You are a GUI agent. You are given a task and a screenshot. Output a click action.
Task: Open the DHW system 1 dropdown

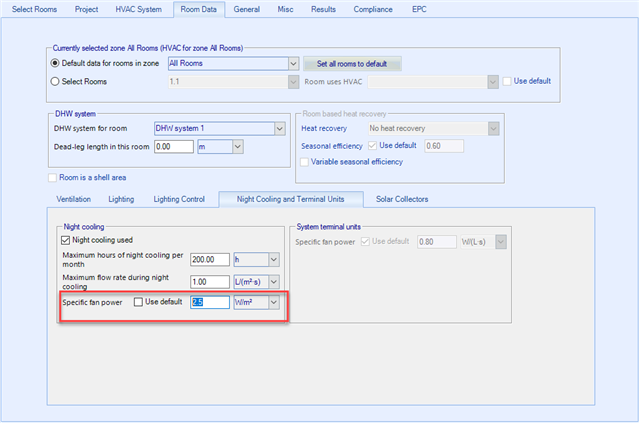(279, 128)
